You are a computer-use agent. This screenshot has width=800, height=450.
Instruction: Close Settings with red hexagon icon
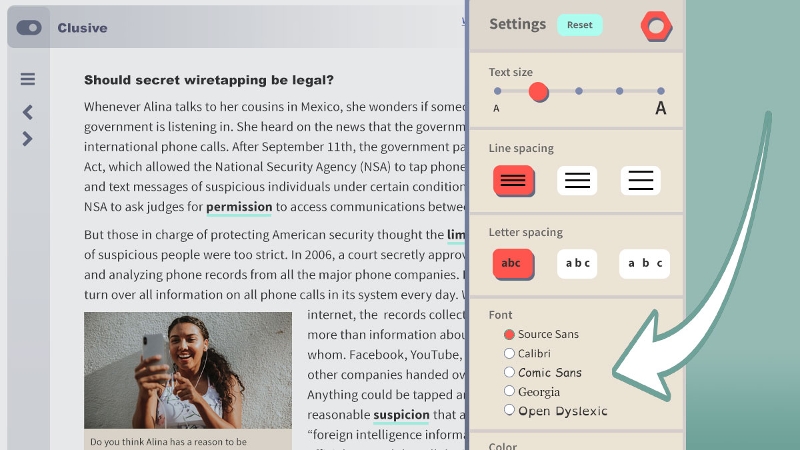pyautogui.click(x=656, y=26)
